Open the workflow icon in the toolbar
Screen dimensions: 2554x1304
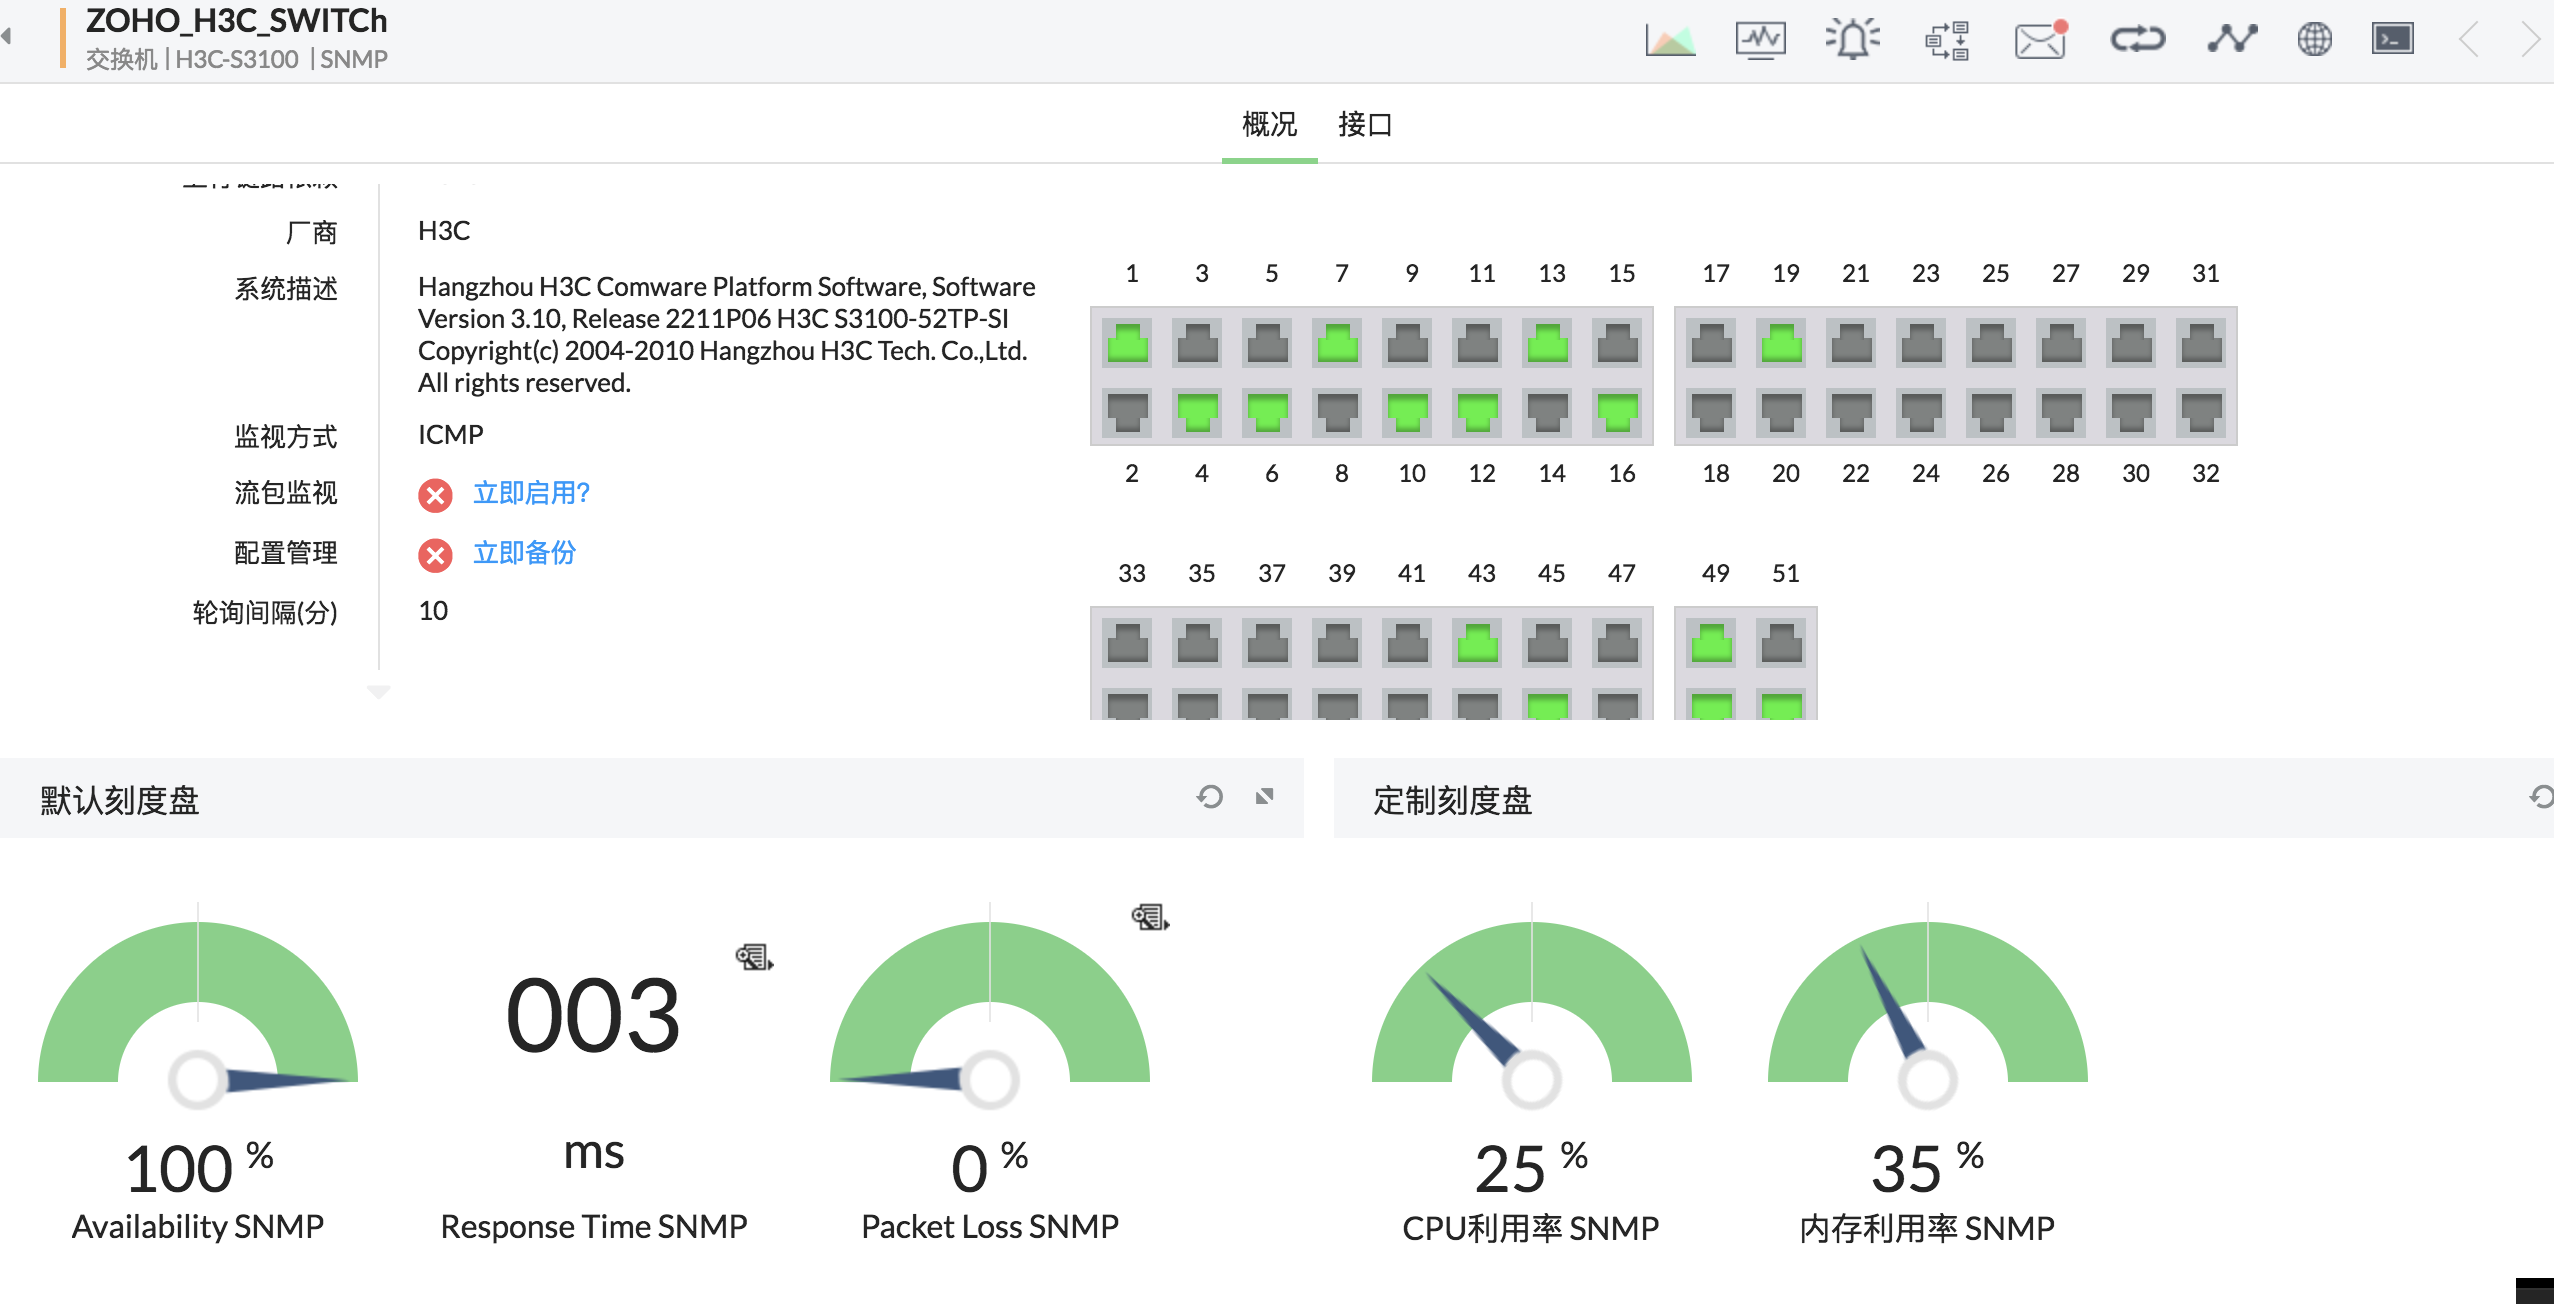click(x=1947, y=40)
